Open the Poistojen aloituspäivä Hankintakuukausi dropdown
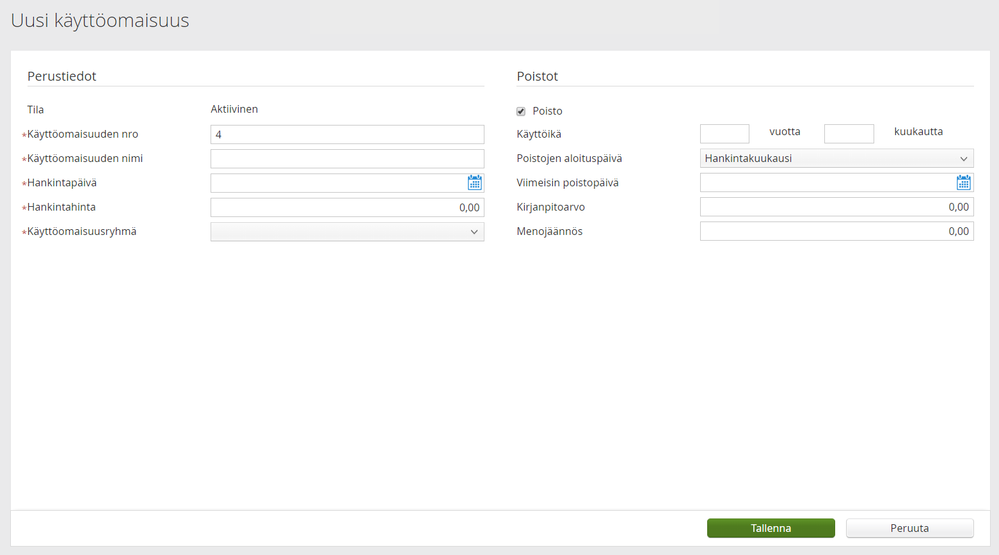Viewport: 999px width, 555px height. tap(836, 158)
